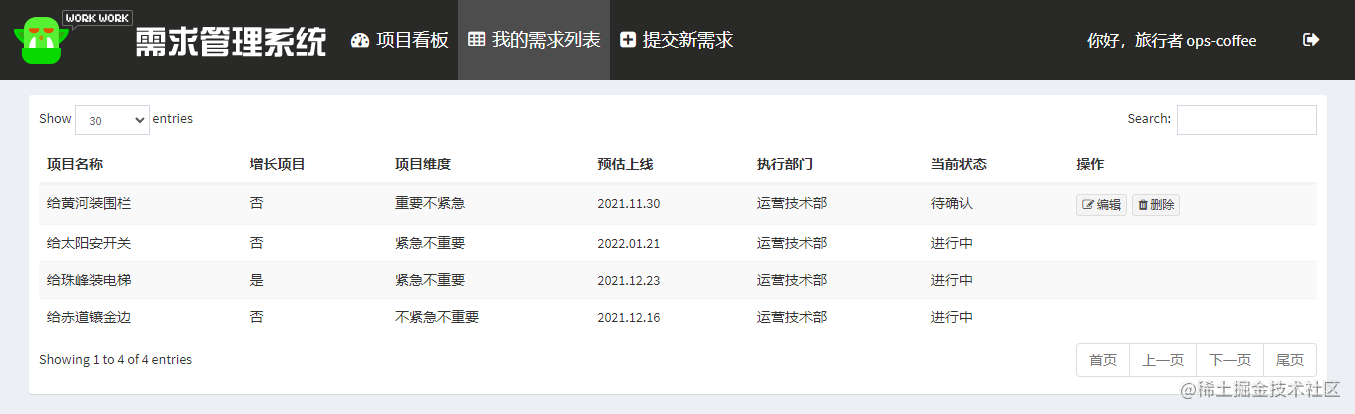Sort by 执行部门 column header
This screenshot has height=414, width=1355.
(785, 164)
